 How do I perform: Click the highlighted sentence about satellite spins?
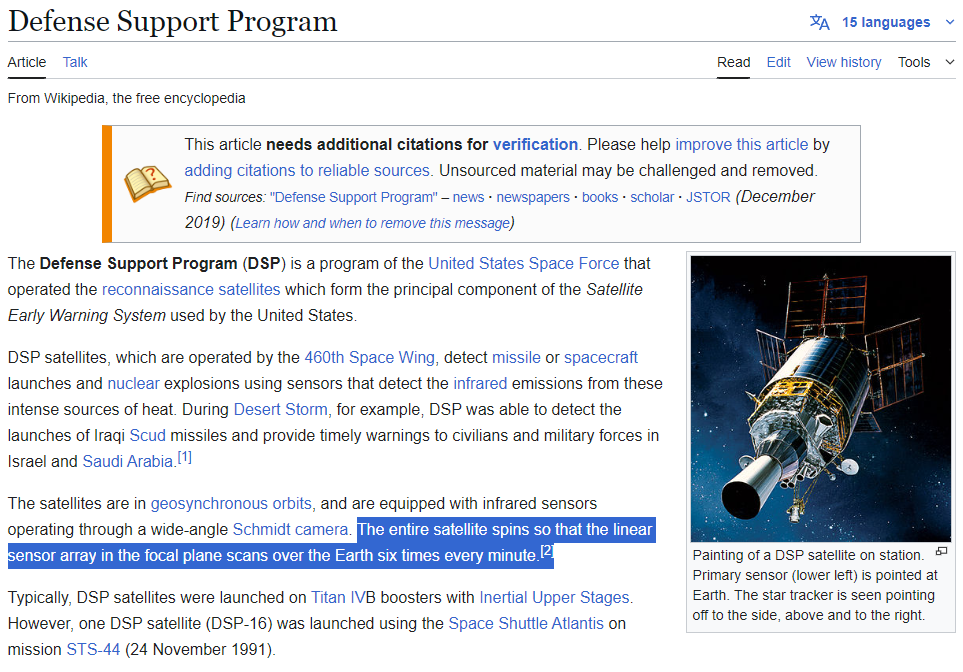(332, 542)
